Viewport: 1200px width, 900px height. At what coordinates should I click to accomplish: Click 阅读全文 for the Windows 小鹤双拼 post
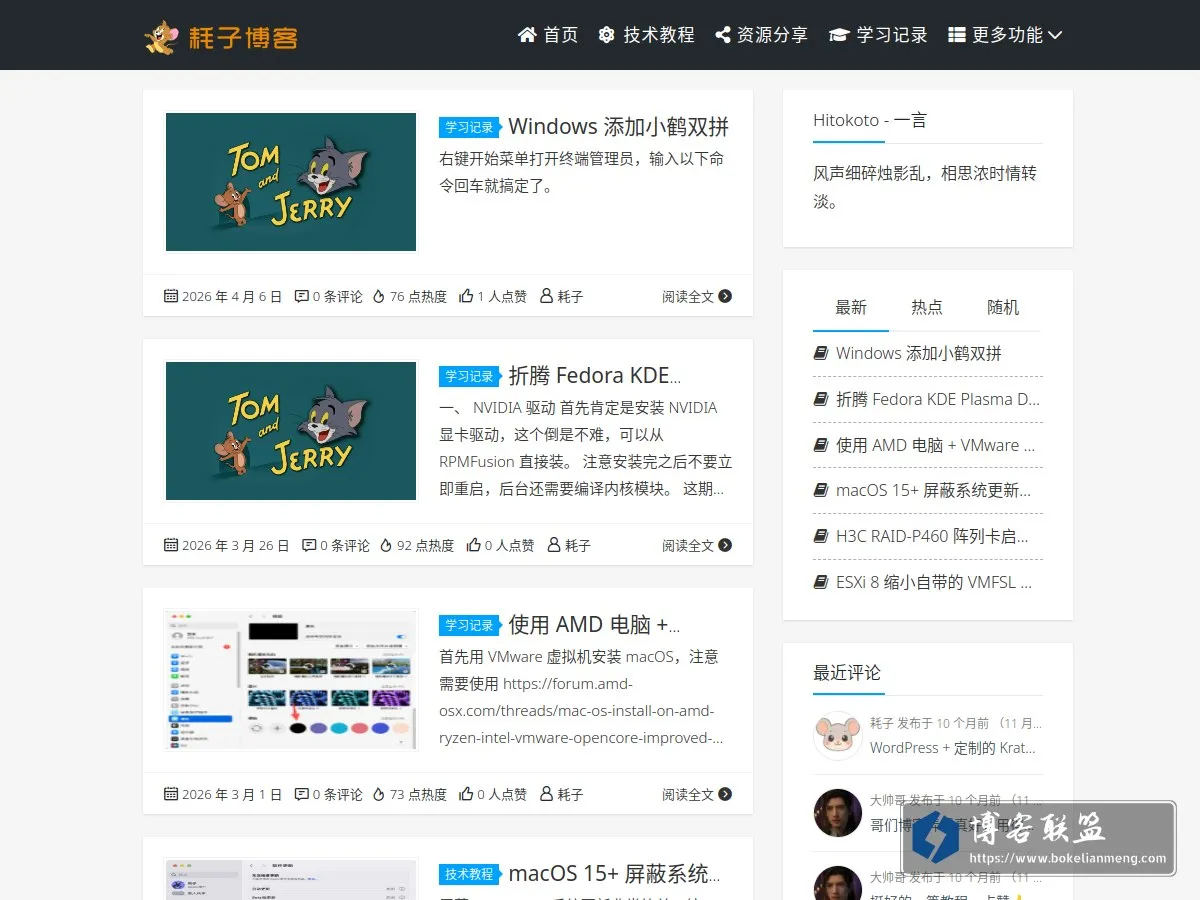[697, 297]
